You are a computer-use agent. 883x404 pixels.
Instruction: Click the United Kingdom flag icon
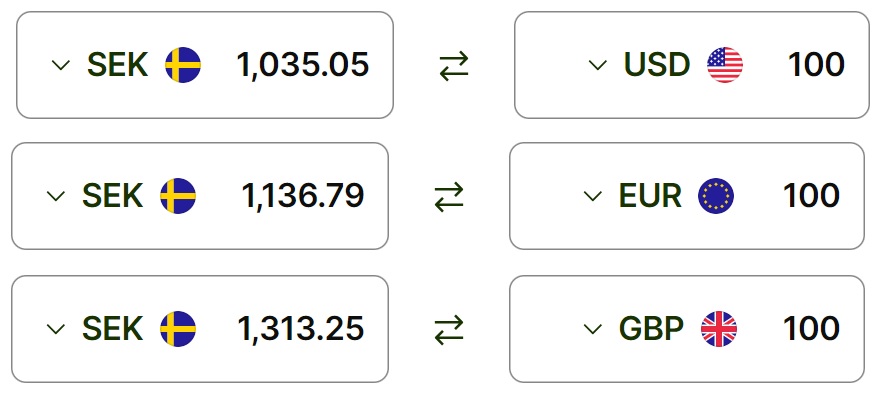coord(719,328)
